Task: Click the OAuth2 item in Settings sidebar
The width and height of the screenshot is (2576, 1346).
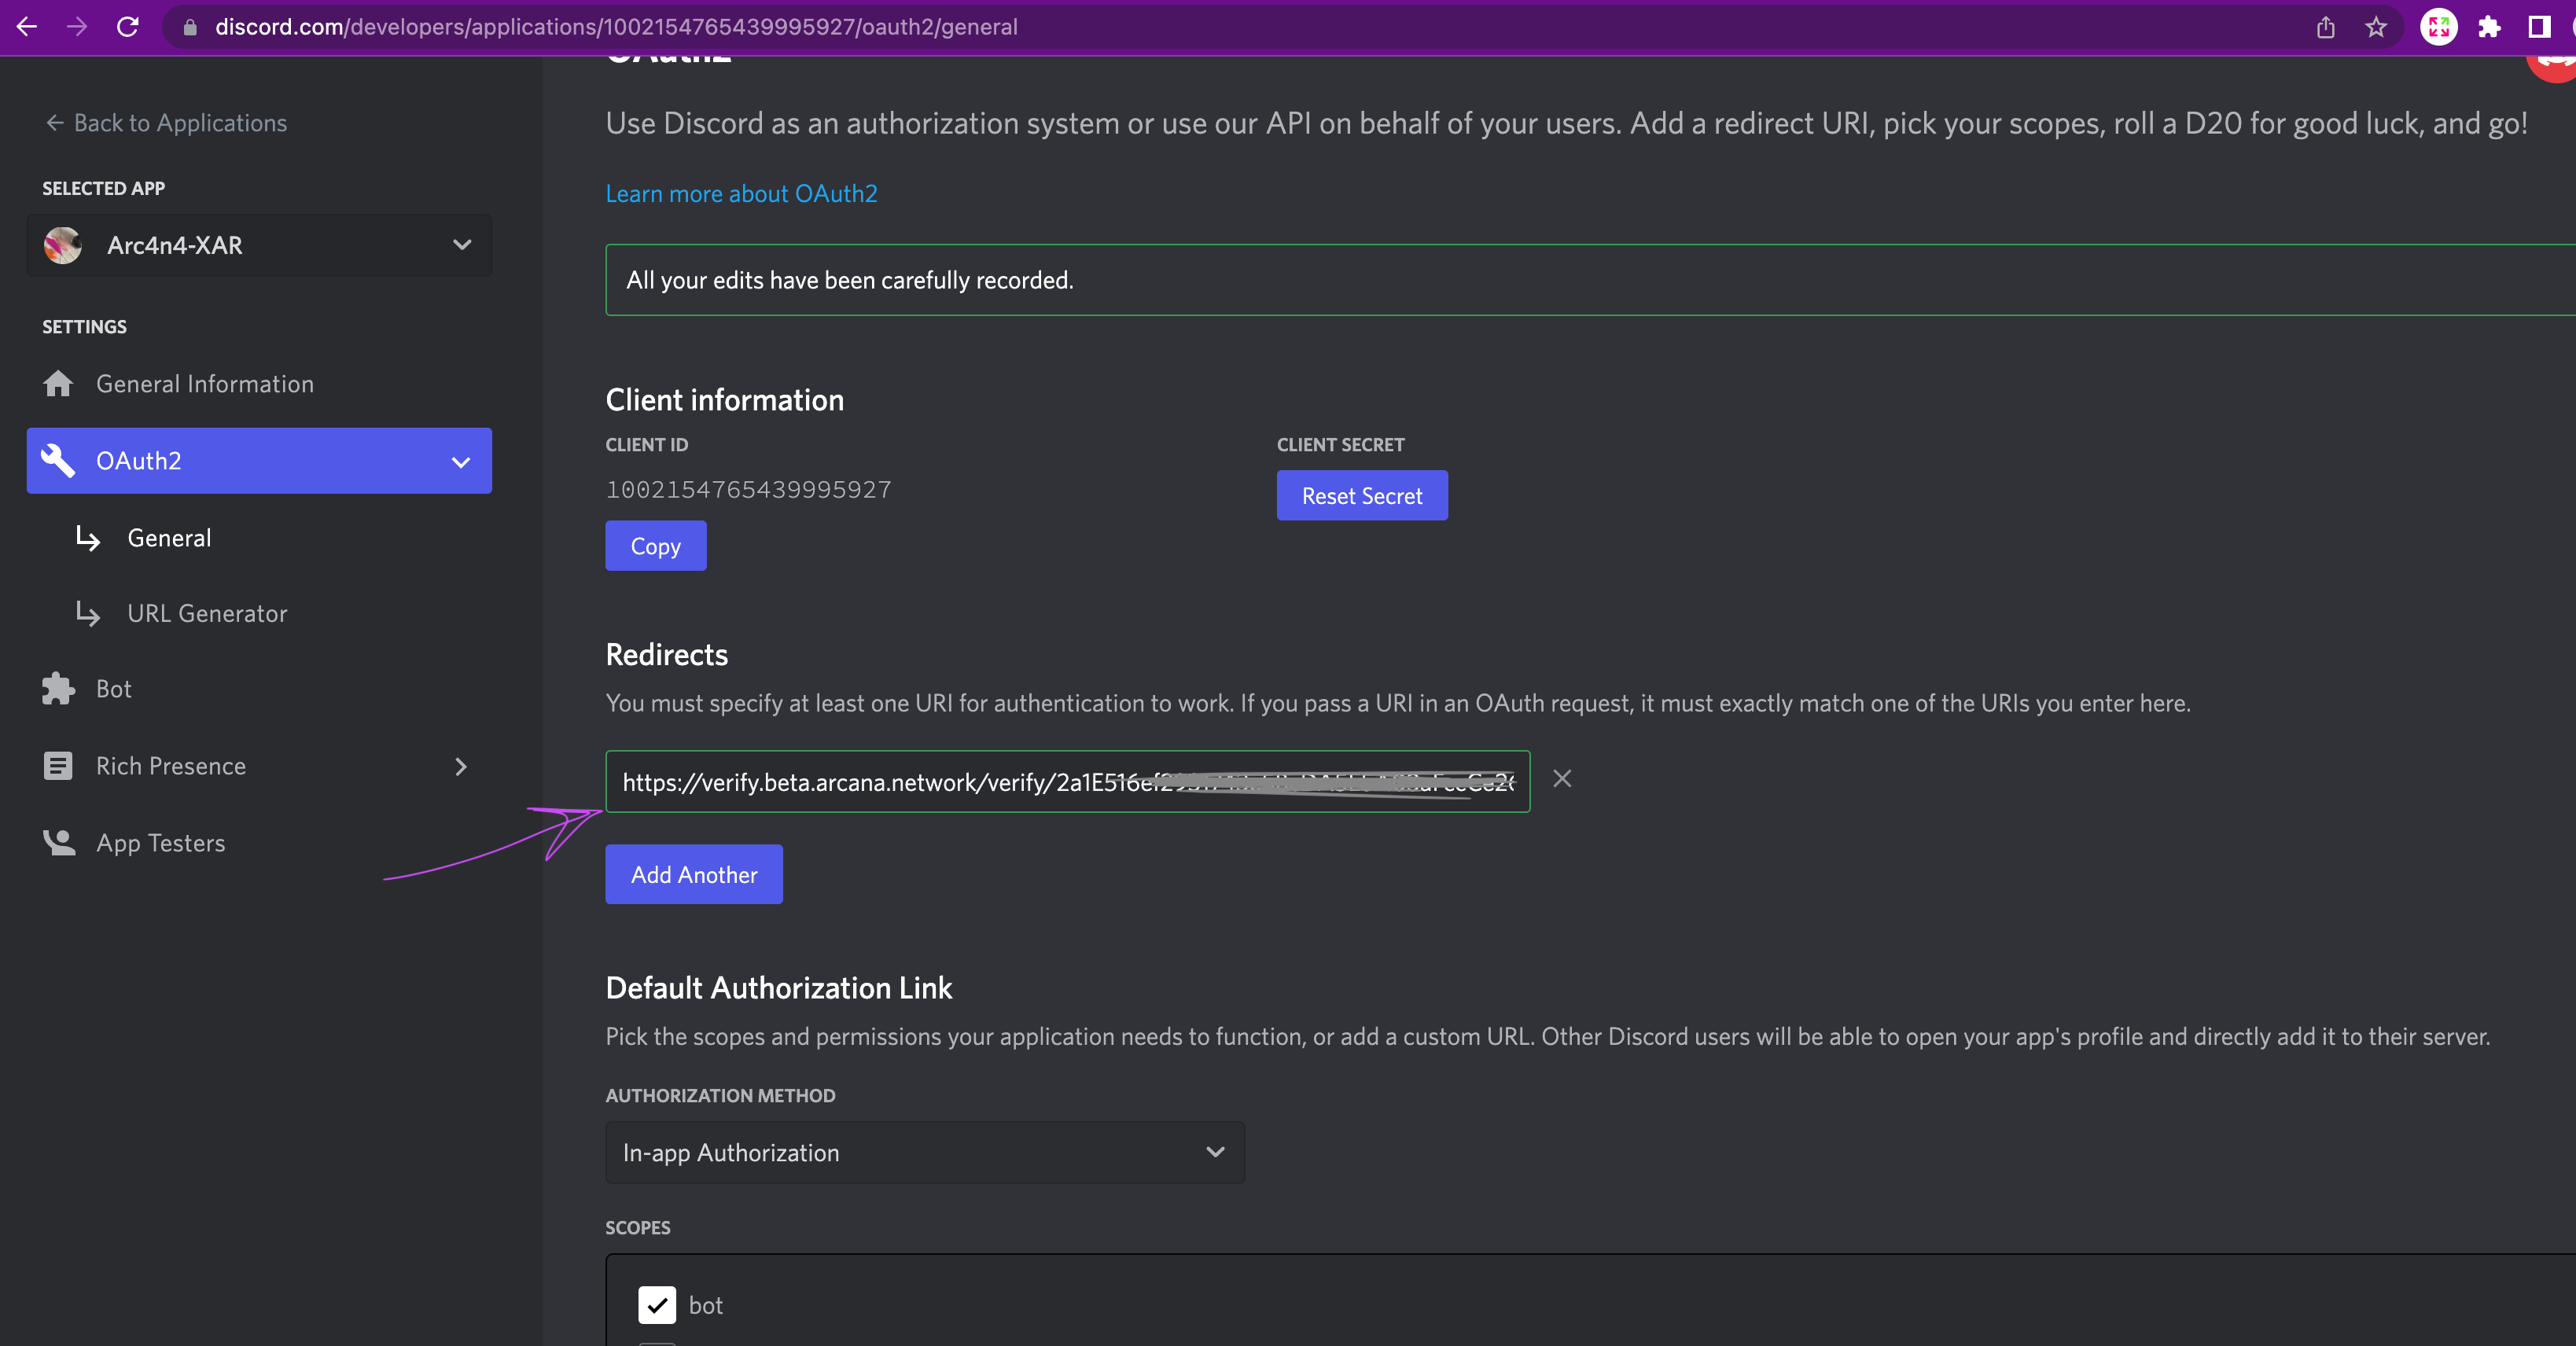Action: pos(259,461)
